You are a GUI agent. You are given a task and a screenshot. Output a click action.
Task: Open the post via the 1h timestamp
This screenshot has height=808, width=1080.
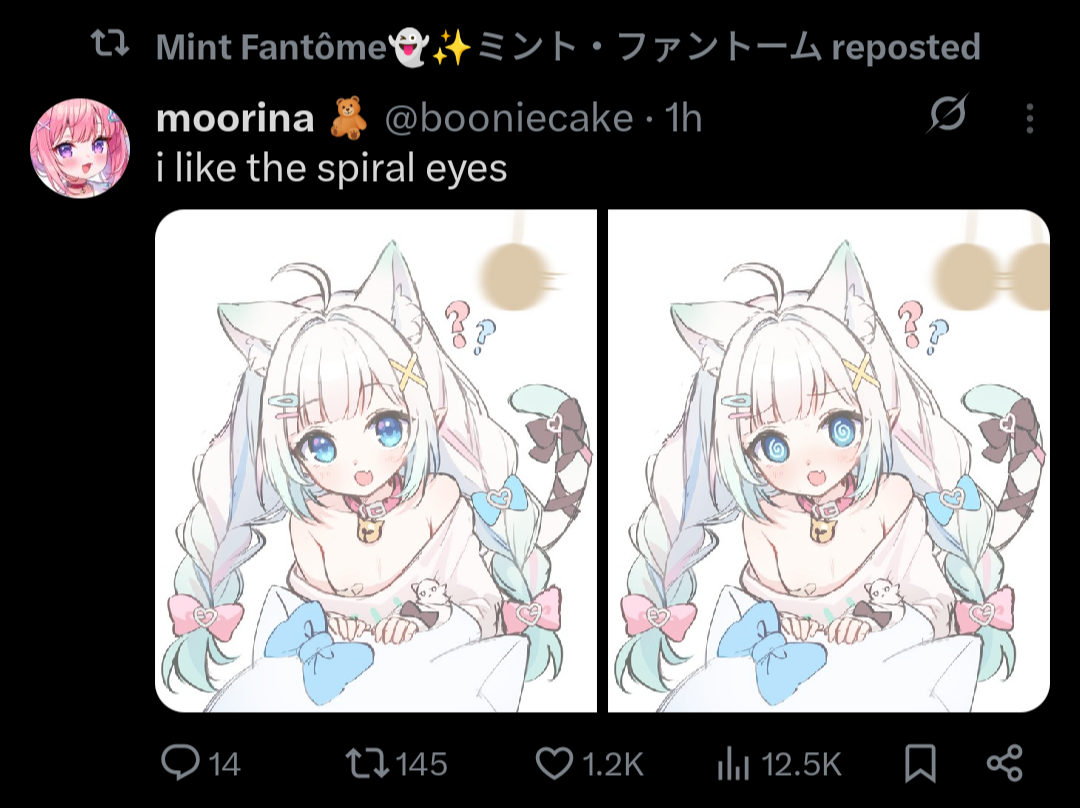coord(685,119)
